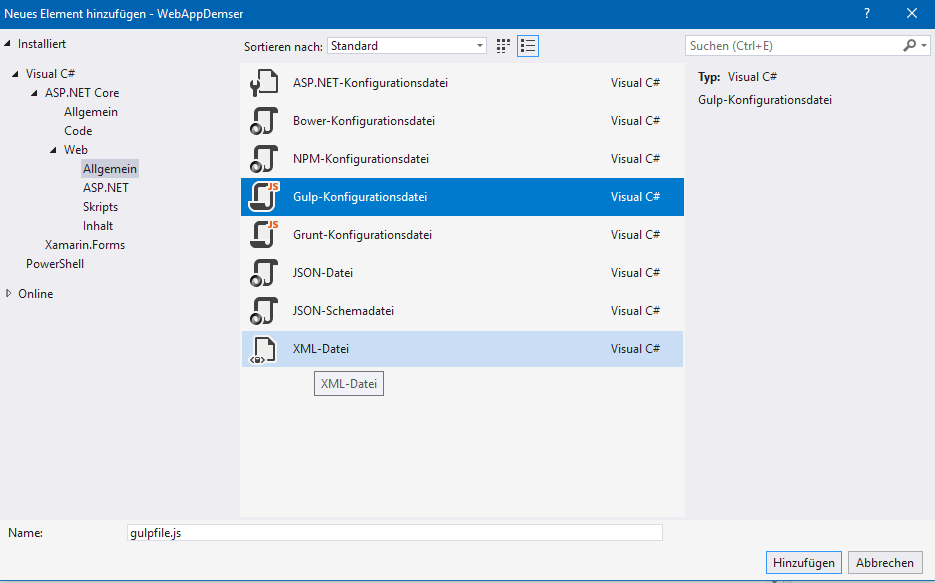
Task: Select Allgemein under ASP.NET Core
Action: (91, 112)
